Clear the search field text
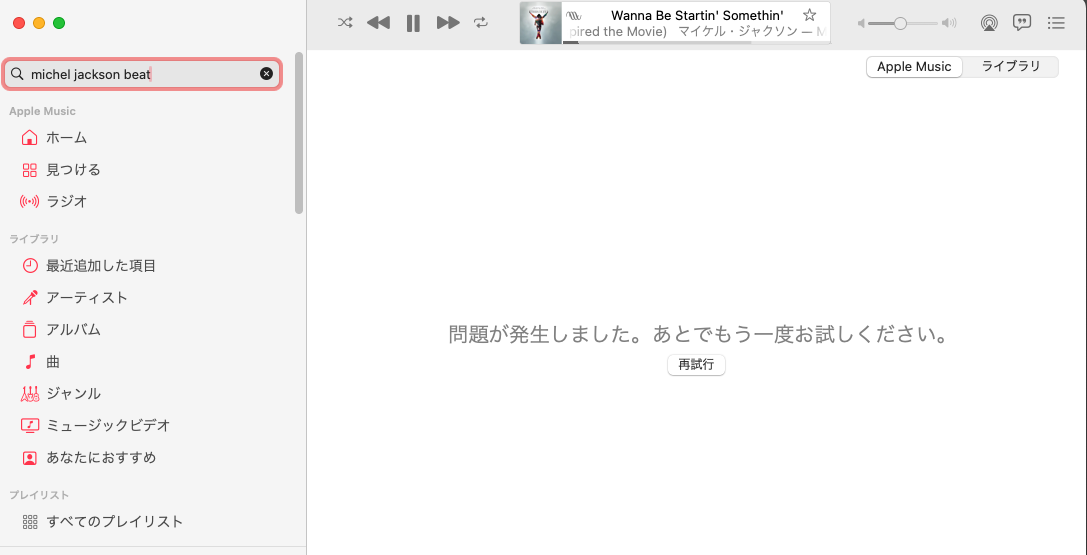 coord(266,74)
